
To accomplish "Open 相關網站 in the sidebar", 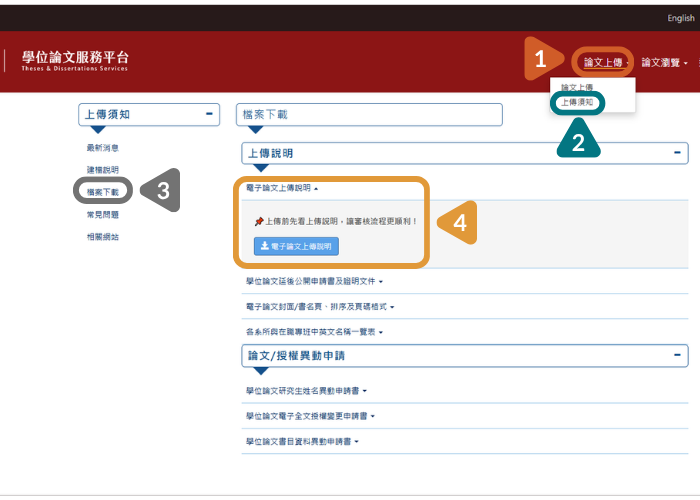I will click(103, 237).
